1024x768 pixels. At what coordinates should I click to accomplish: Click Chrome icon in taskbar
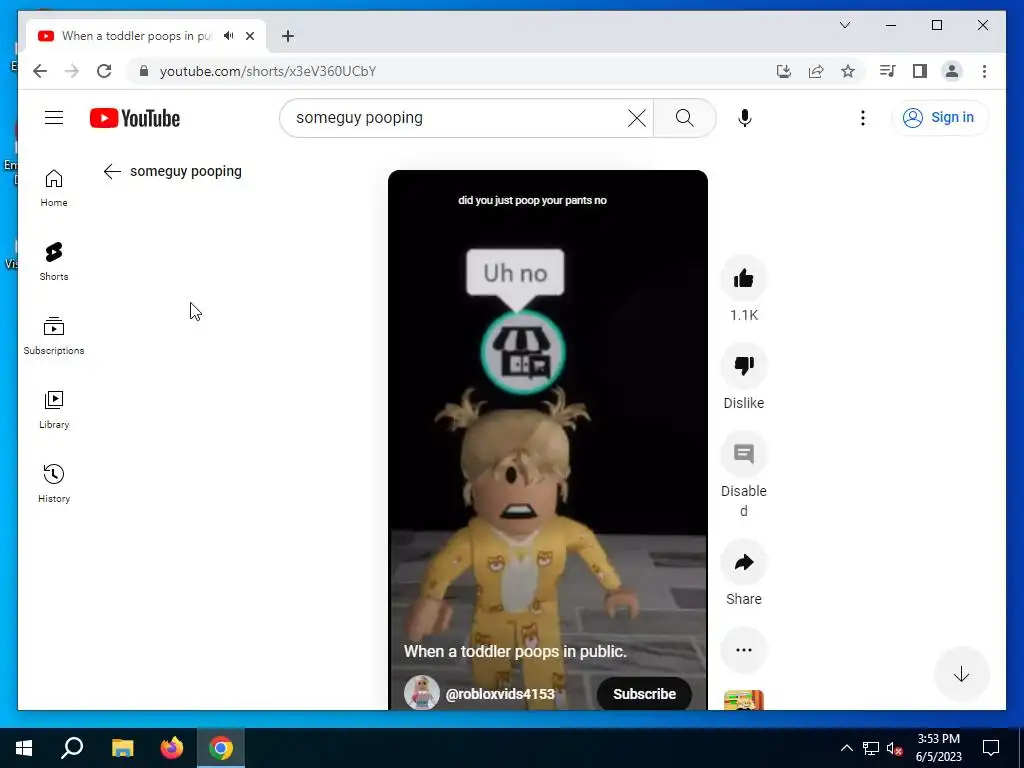pos(221,748)
